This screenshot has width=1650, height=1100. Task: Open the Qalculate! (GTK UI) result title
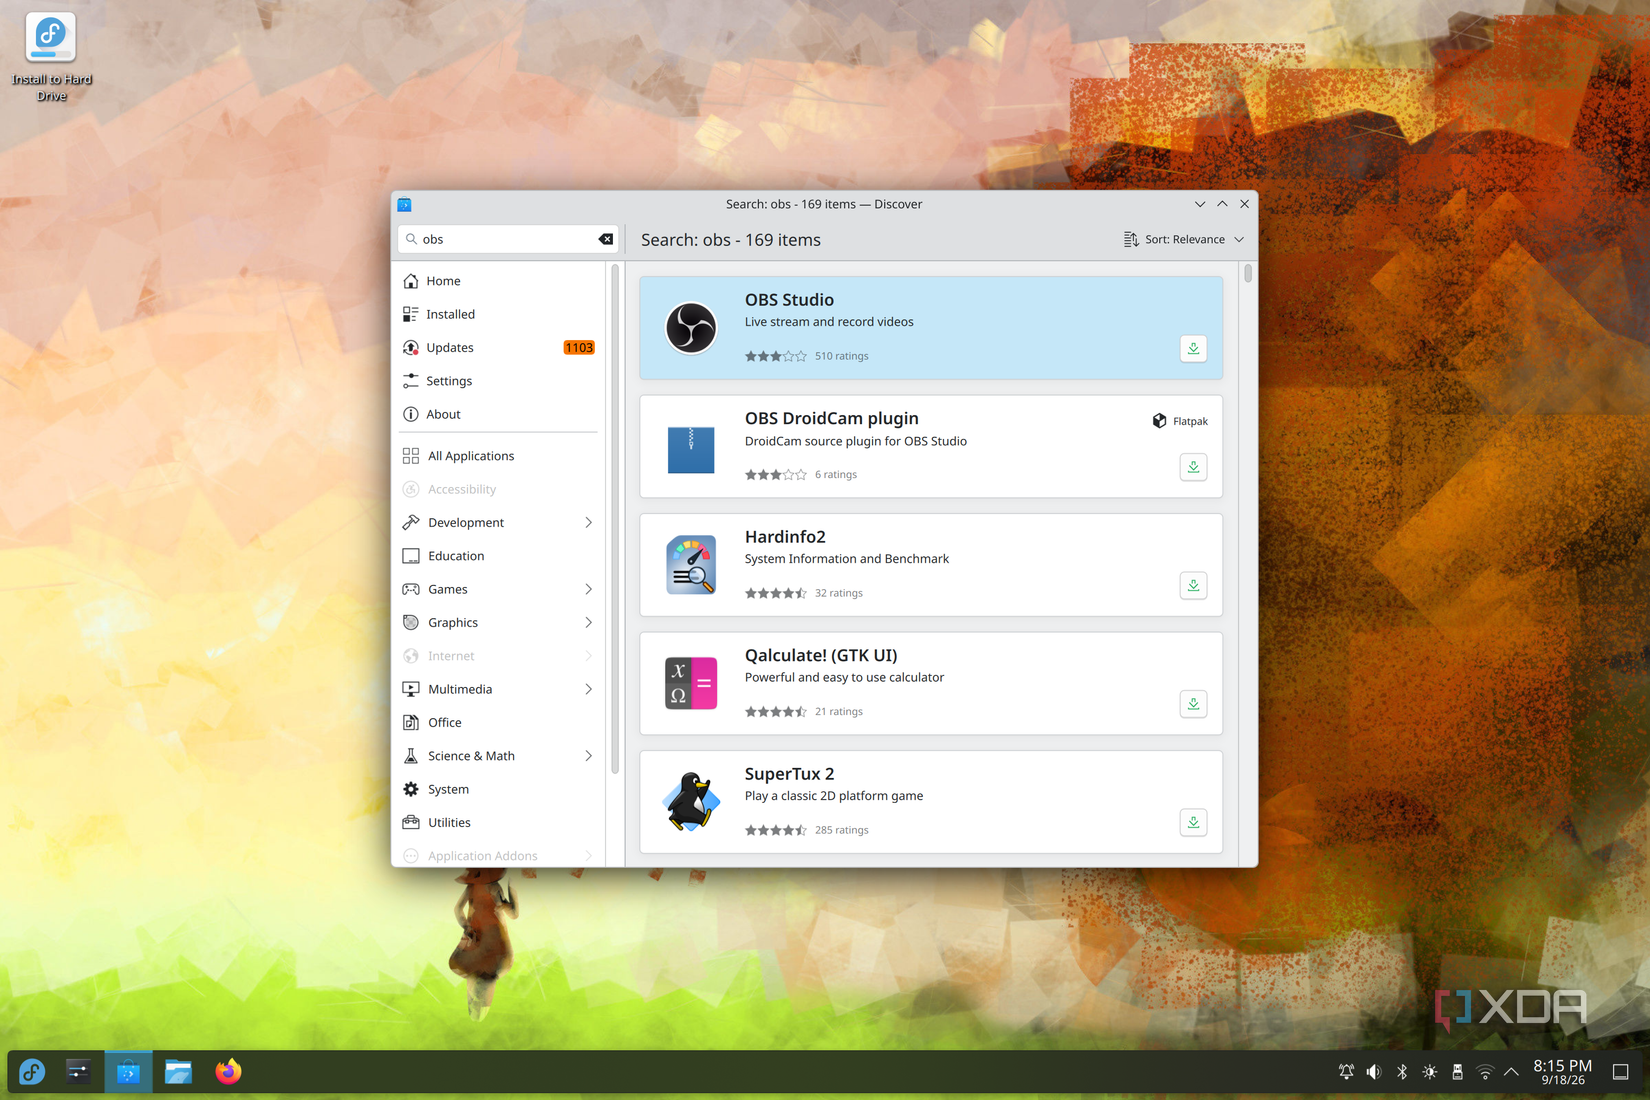[821, 656]
